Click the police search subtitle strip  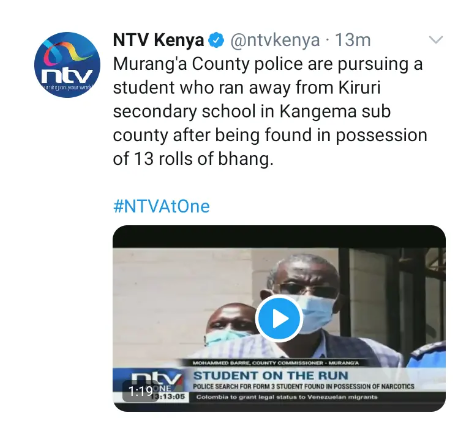pyautogui.click(x=304, y=386)
